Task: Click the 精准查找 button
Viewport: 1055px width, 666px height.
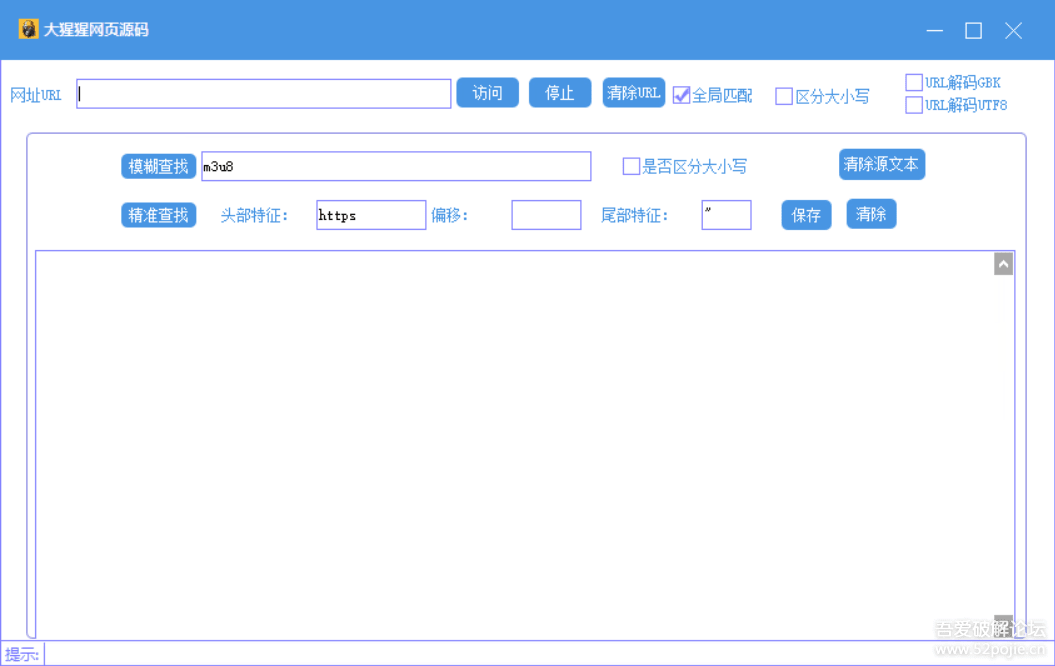Action: 159,215
